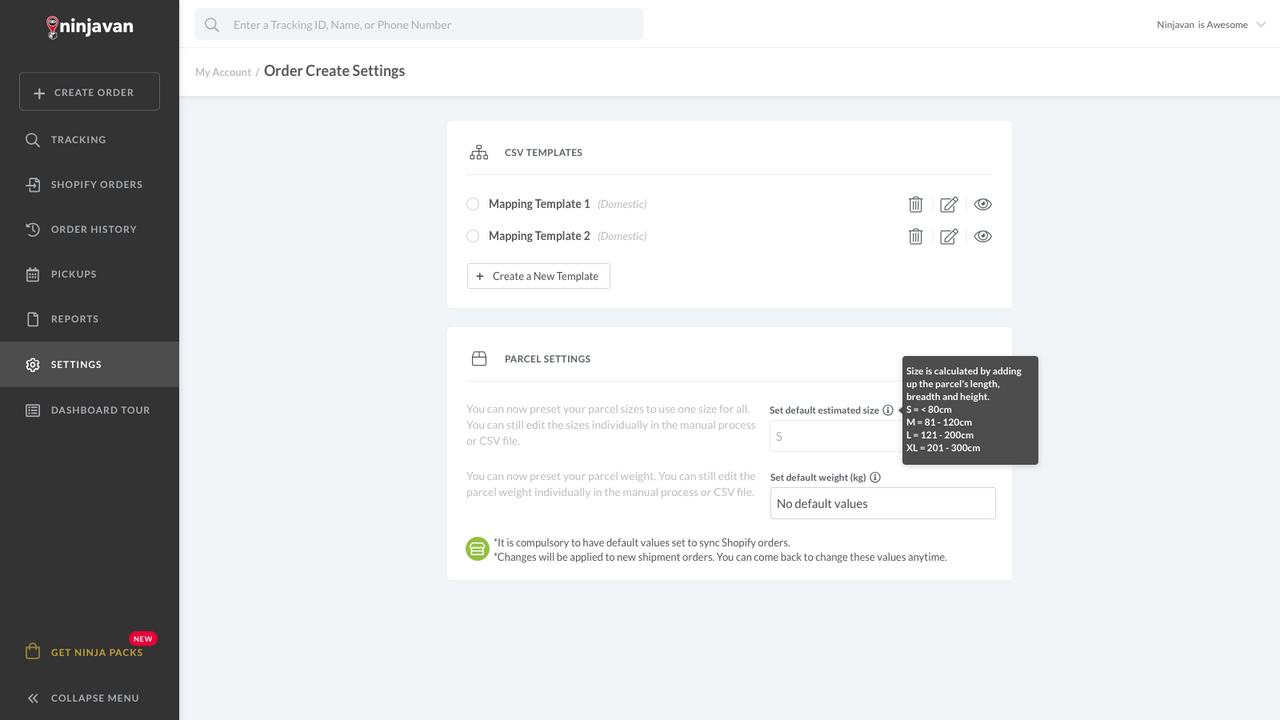1280x720 pixels.
Task: Click the Ninjavan logo
Action: point(89,27)
